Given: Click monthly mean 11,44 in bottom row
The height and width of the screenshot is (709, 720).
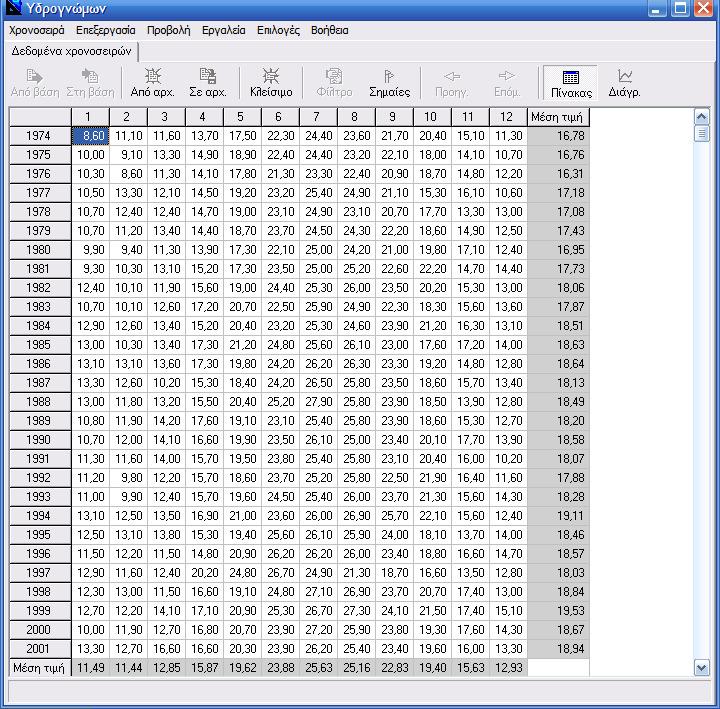Looking at the screenshot, I should pyautogui.click(x=129, y=668).
